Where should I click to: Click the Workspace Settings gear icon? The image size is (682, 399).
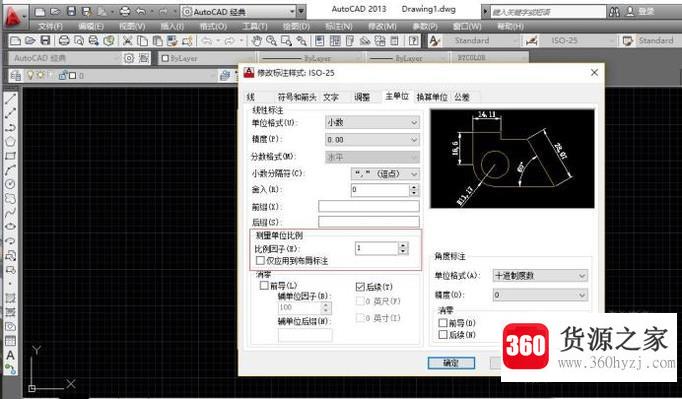pos(129,58)
